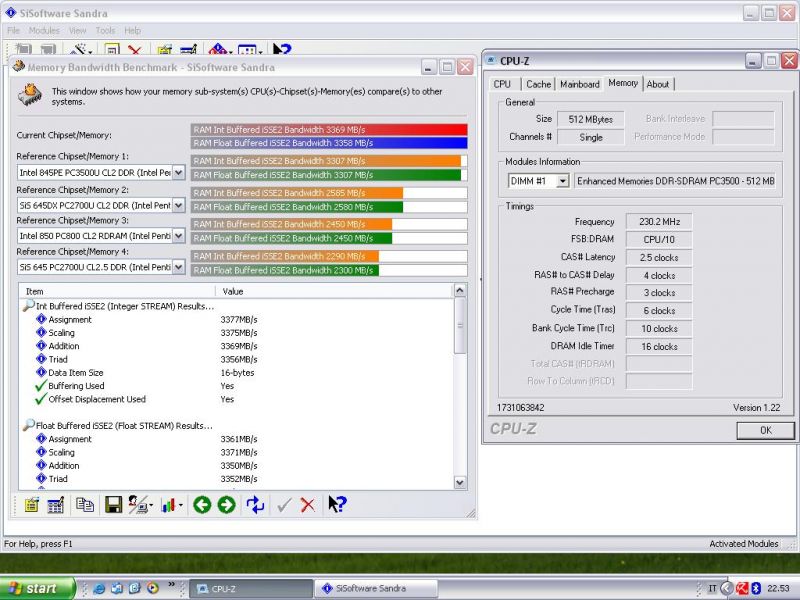Open Sandra Help menu
Viewport: 800px width, 600px height.
(x=133, y=31)
